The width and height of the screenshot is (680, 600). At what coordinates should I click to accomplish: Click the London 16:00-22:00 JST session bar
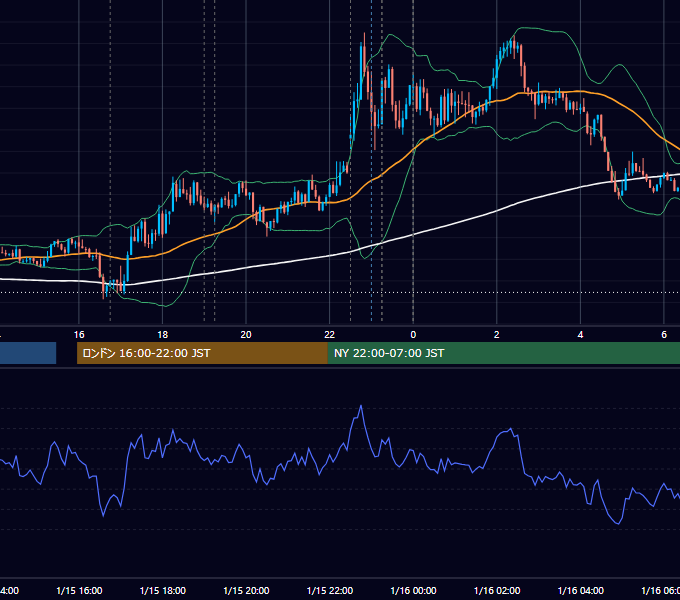pos(202,353)
